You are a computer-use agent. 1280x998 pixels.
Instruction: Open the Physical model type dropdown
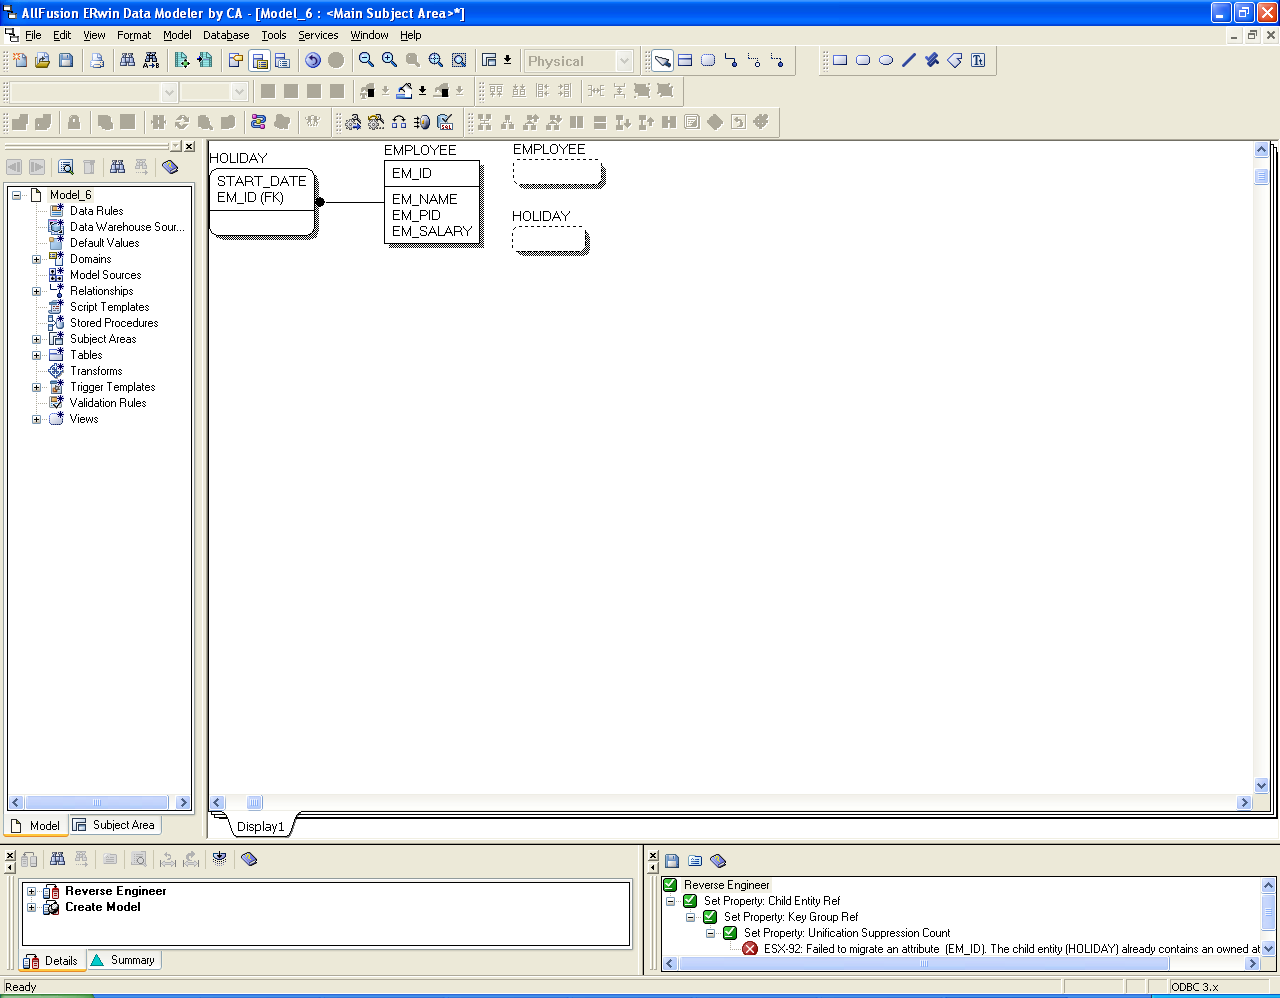coord(624,61)
